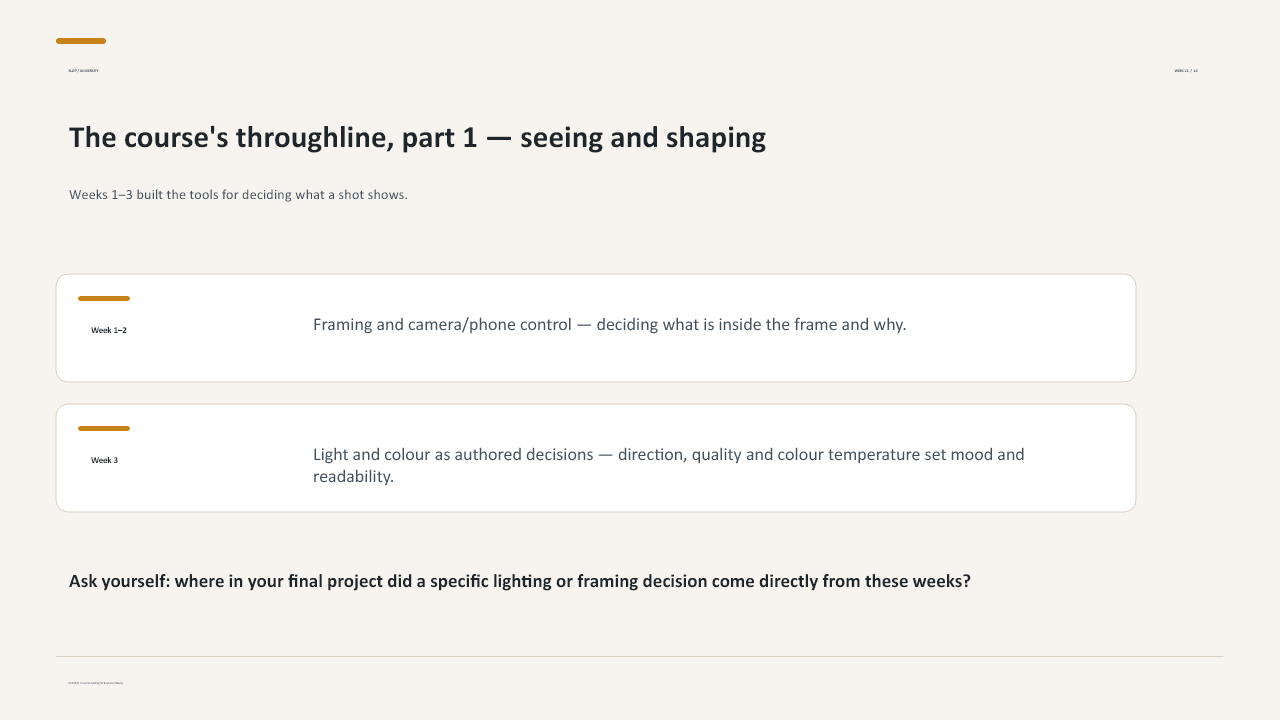Image resolution: width=1280 pixels, height=720 pixels.
Task: Click the small header label at top left
Action: pos(83,71)
